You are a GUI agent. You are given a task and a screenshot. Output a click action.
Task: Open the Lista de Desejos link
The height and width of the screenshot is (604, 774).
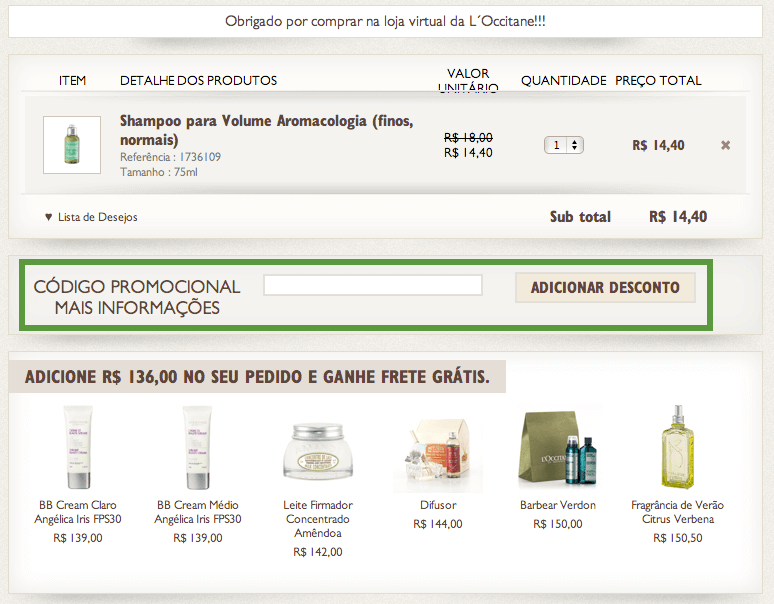tap(98, 217)
